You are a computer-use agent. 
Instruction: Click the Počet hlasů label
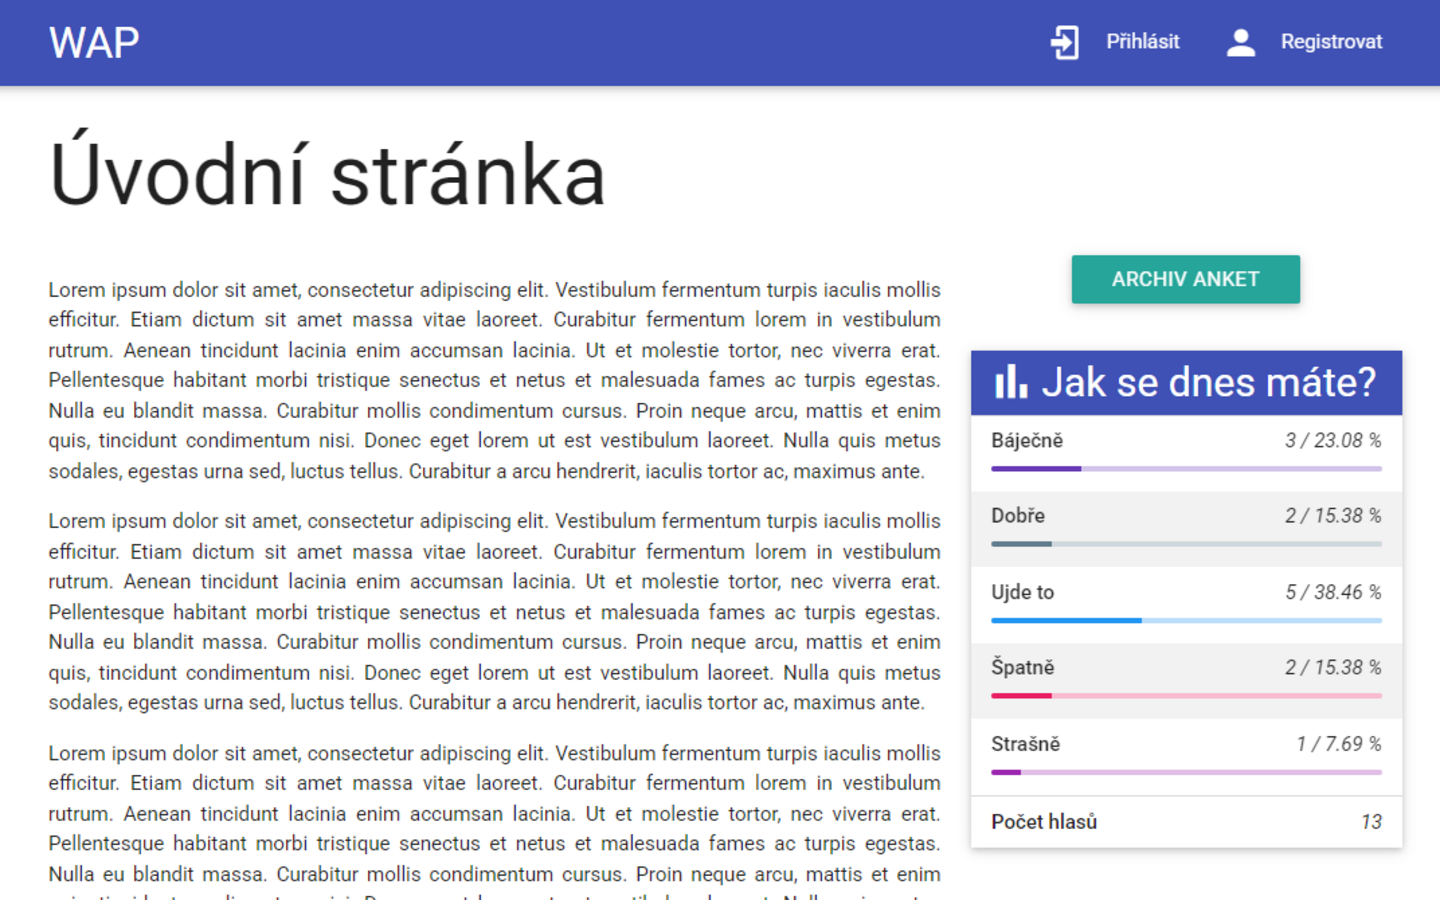[x=1044, y=822]
